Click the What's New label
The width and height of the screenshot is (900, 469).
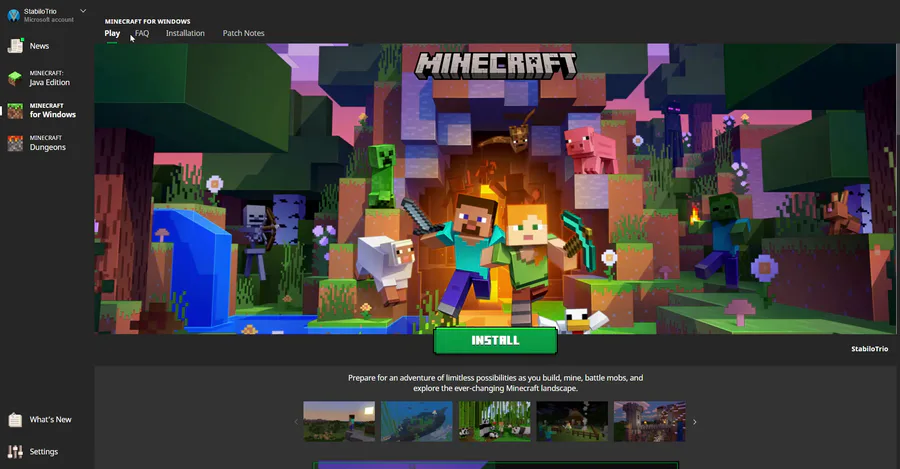[51, 420]
